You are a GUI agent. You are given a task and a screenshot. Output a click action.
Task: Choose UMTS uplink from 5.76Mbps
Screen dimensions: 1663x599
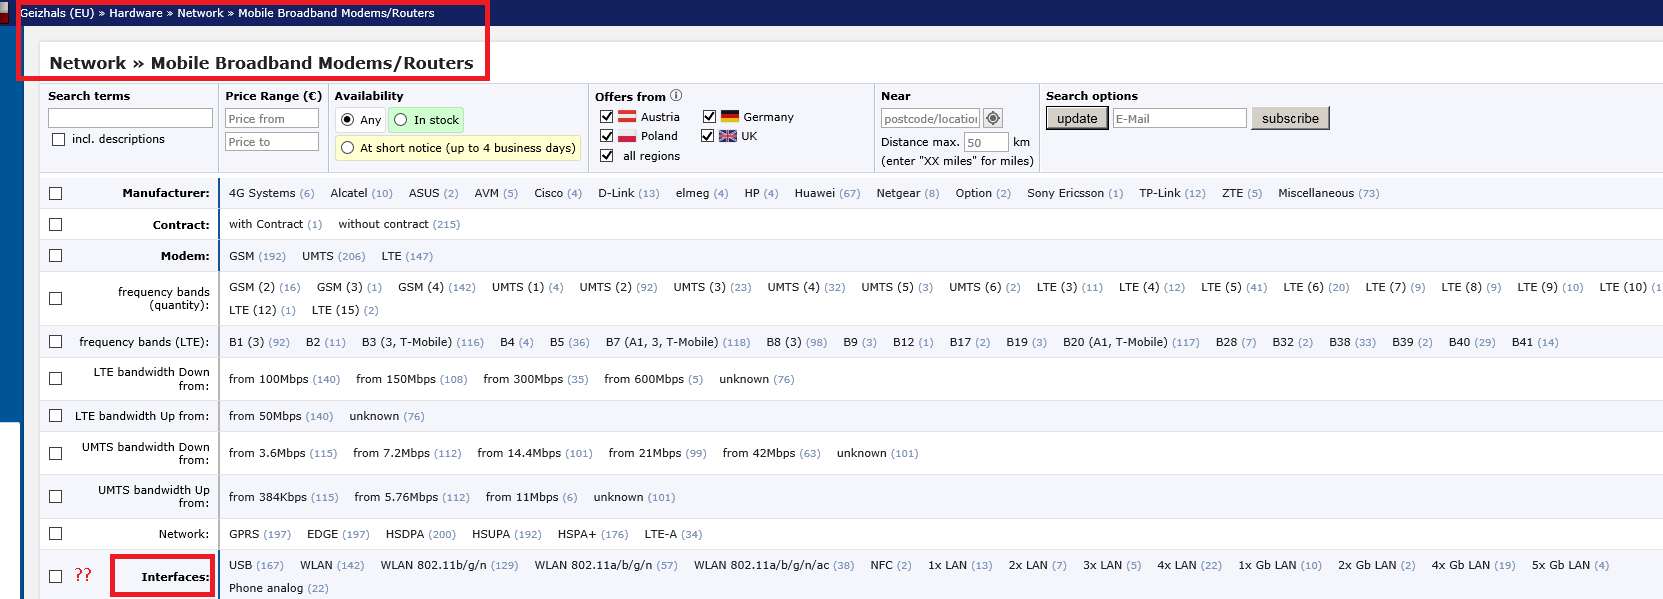pos(396,497)
